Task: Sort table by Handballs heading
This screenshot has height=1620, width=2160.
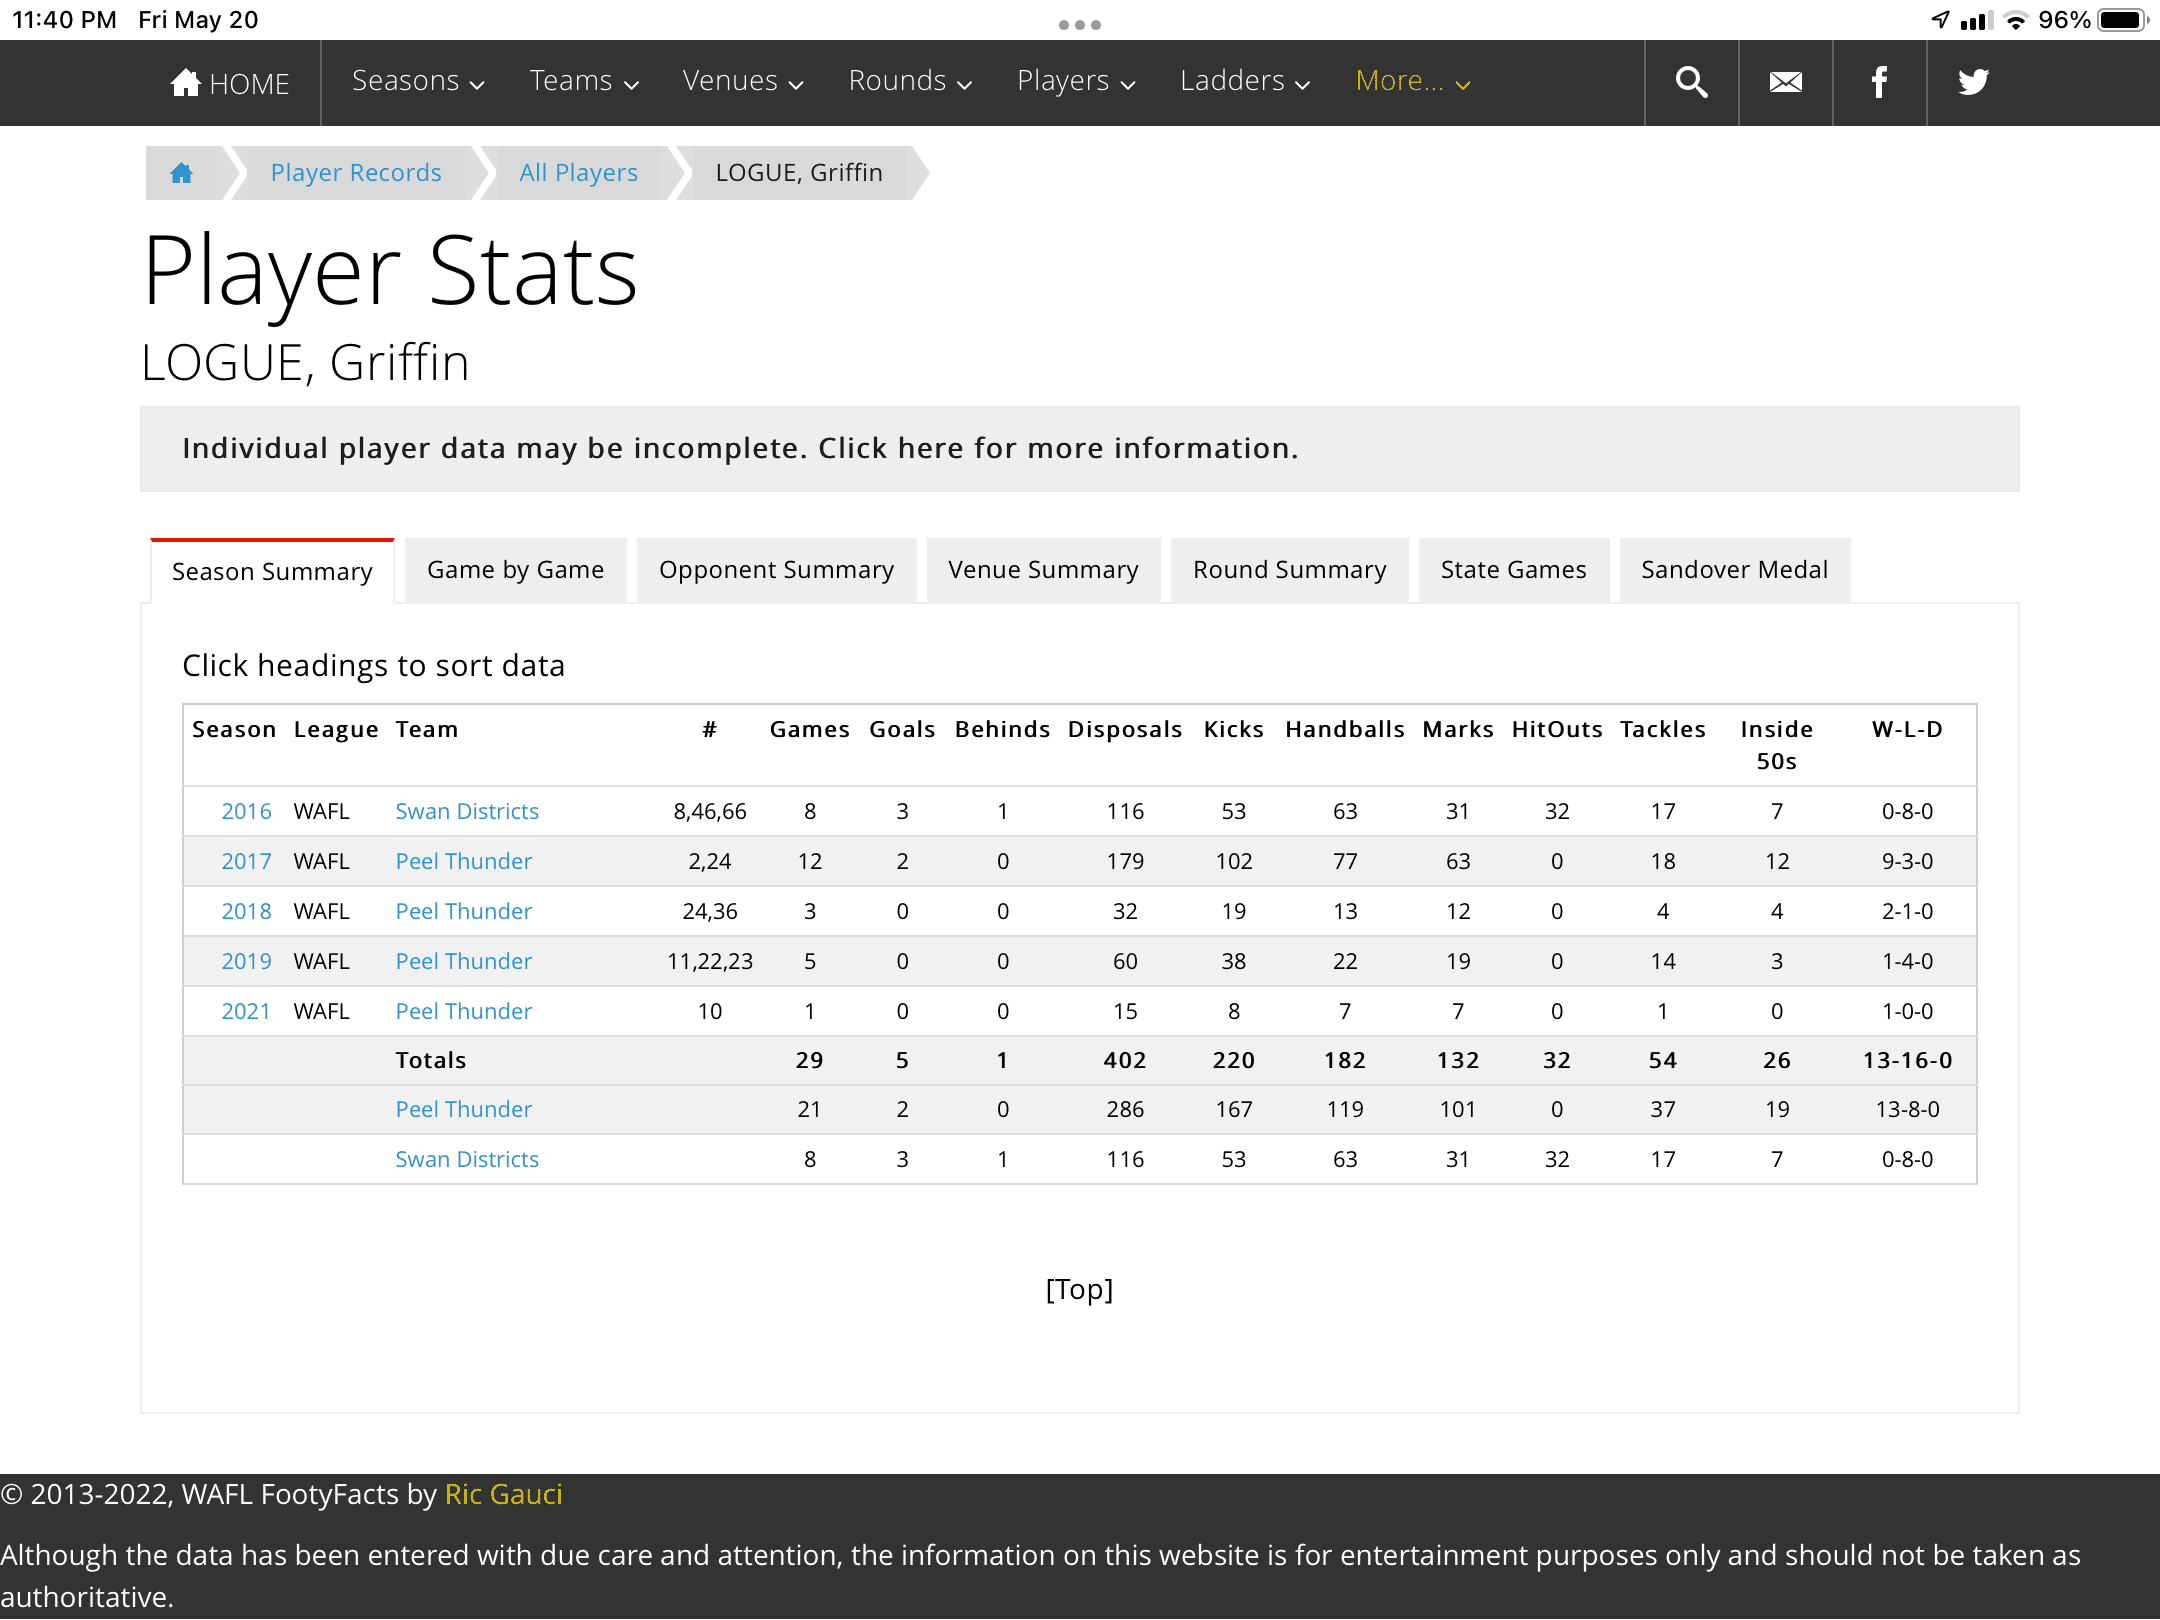Action: coord(1345,729)
